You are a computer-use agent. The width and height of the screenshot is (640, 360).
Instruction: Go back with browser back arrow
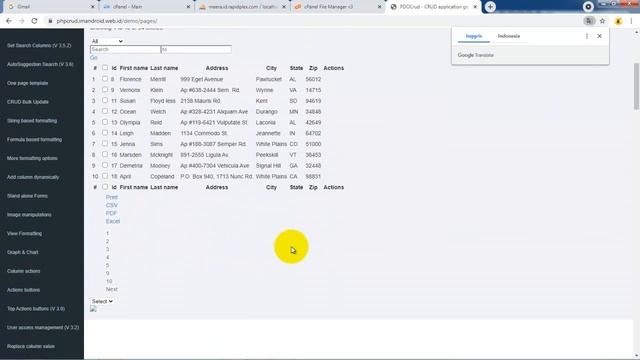point(9,21)
